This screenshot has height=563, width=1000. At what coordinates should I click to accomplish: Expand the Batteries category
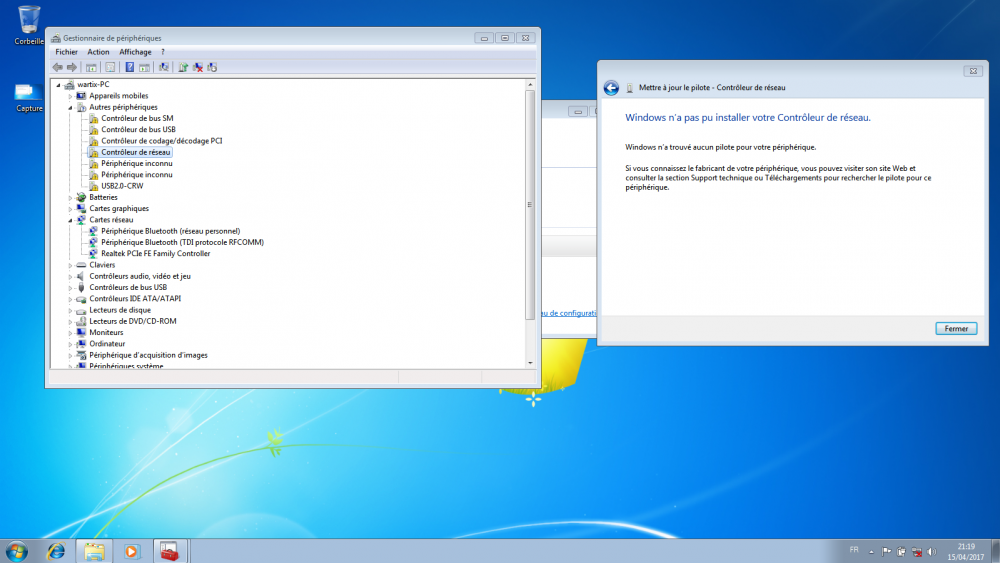70,198
